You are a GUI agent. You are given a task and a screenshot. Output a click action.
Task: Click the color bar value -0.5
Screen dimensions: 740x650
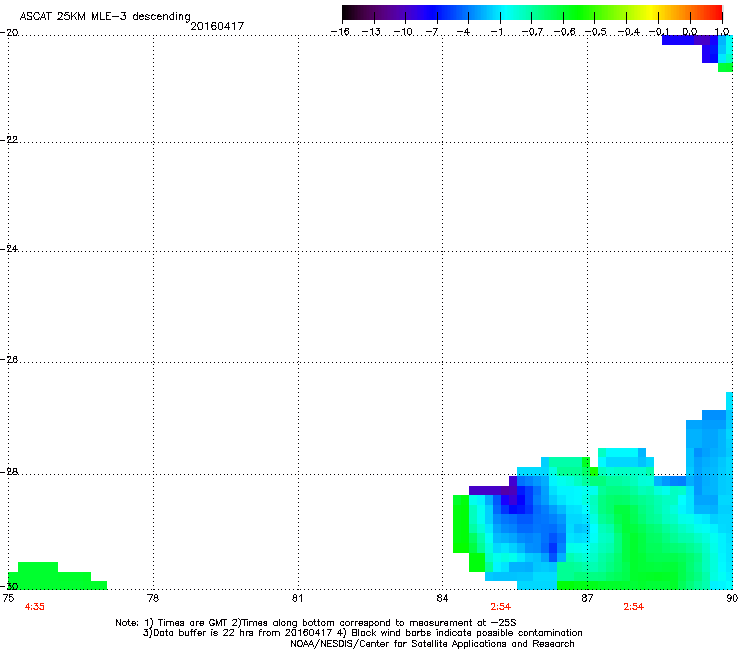(x=596, y=32)
